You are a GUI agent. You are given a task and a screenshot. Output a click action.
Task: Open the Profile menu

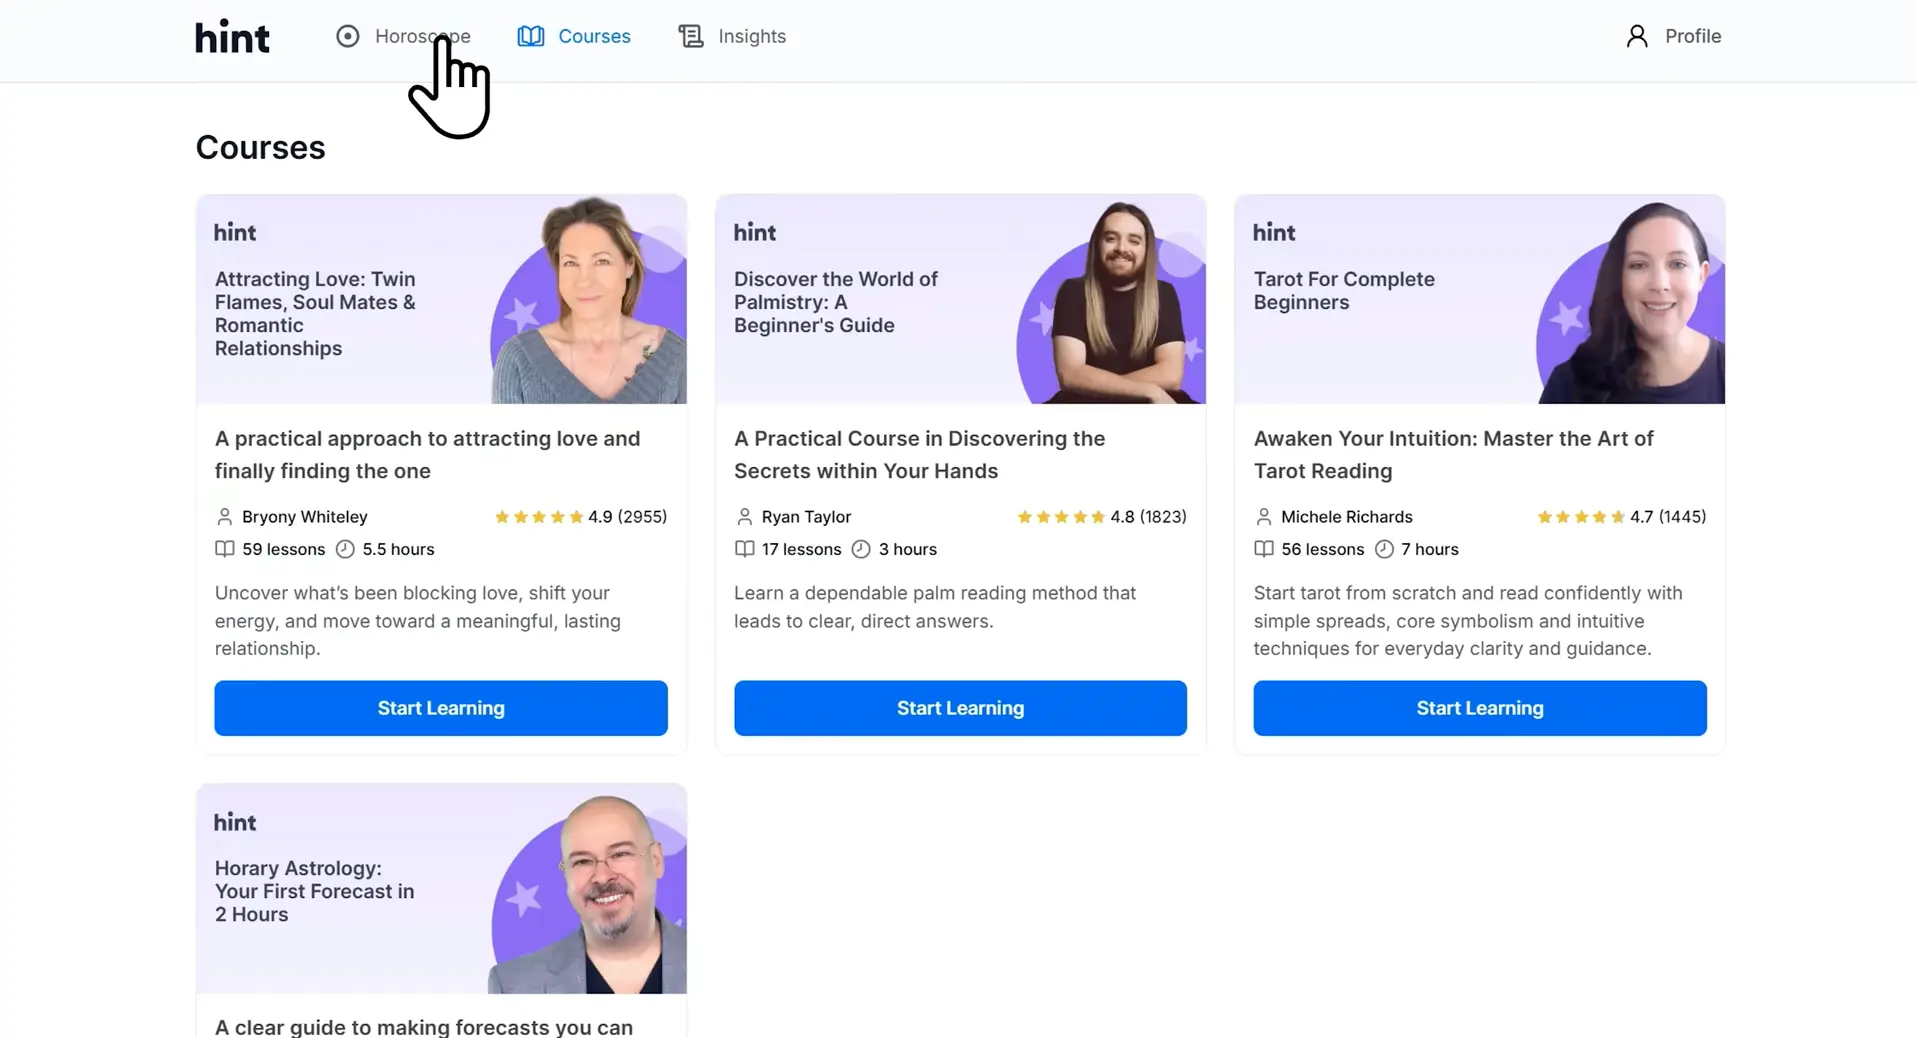[x=1673, y=36]
